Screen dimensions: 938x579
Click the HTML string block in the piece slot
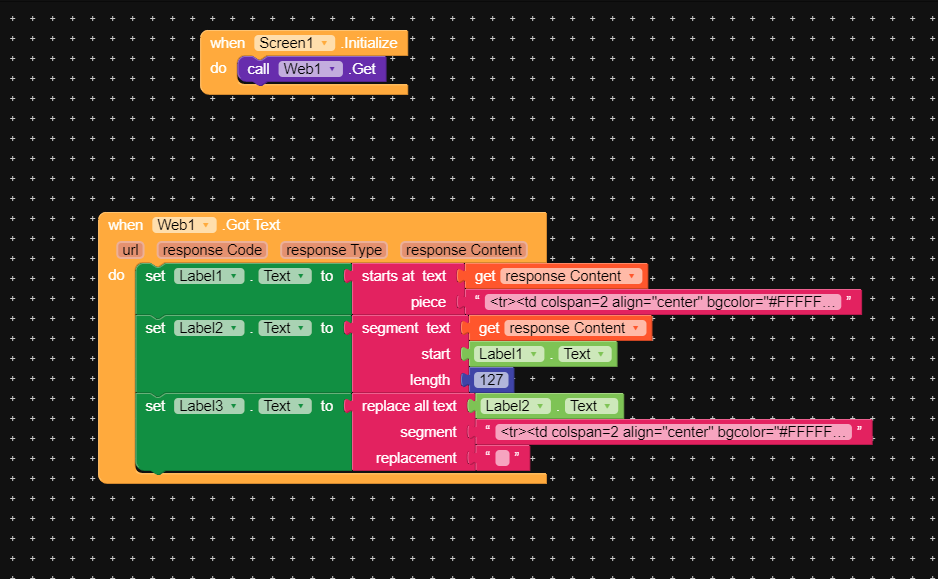click(x=670, y=301)
